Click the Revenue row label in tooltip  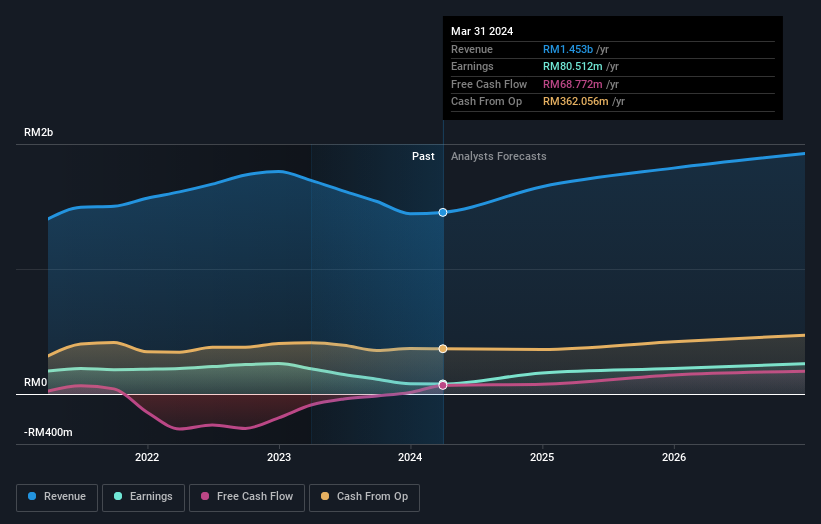pyautogui.click(x=472, y=49)
